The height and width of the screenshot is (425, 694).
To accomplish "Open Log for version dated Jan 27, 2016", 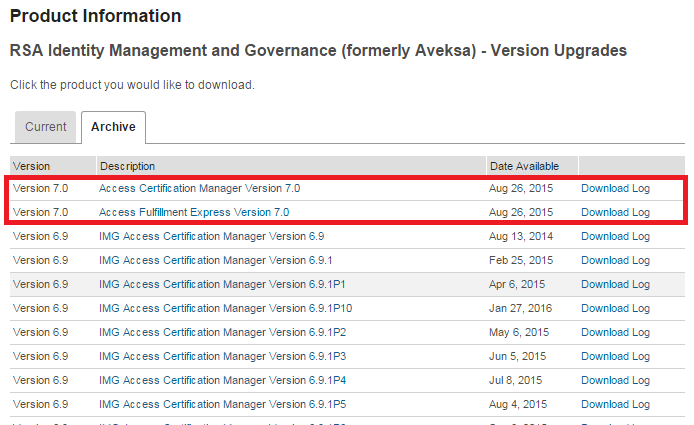I will pos(641,308).
